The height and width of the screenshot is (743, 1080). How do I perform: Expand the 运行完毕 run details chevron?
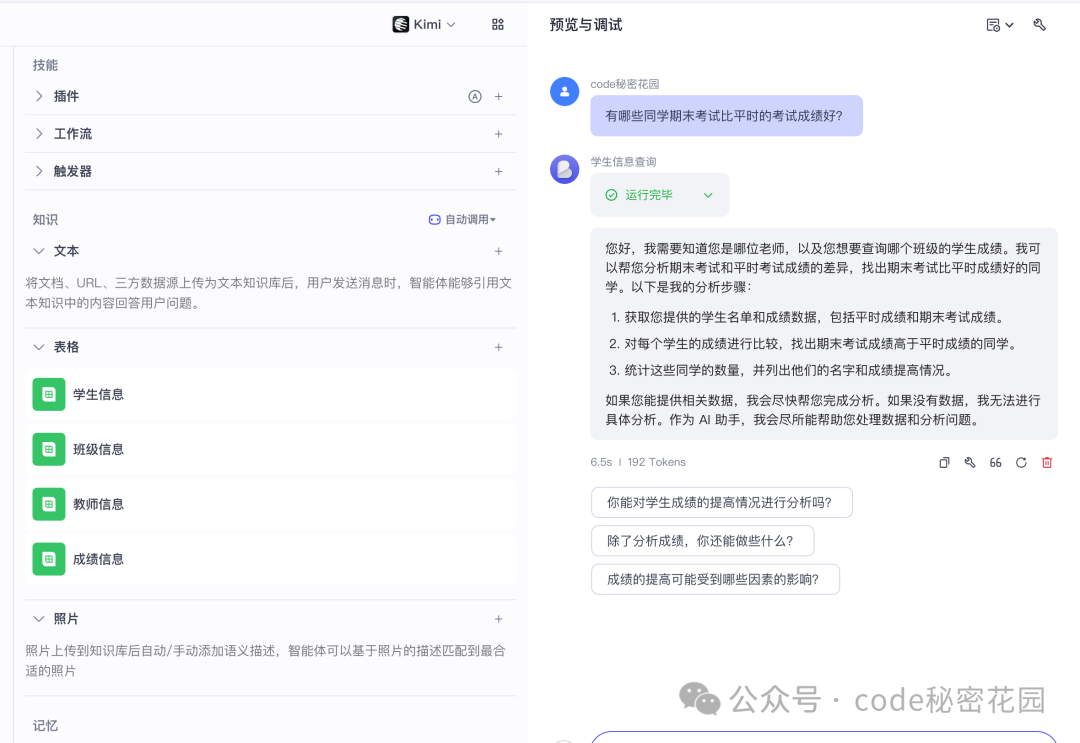(x=708, y=195)
